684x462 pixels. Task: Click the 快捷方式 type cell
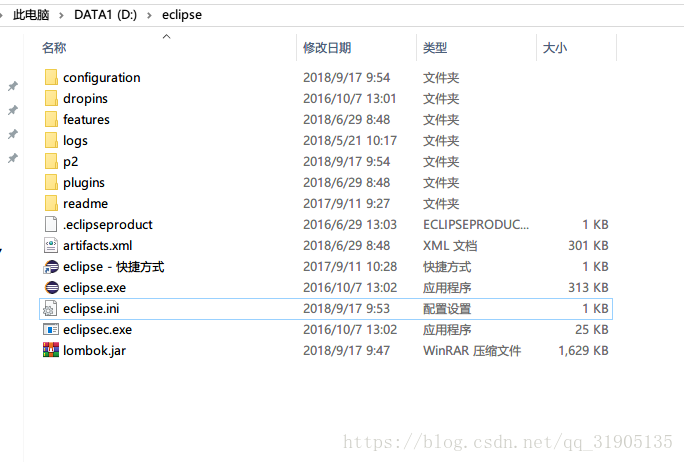[447, 267]
